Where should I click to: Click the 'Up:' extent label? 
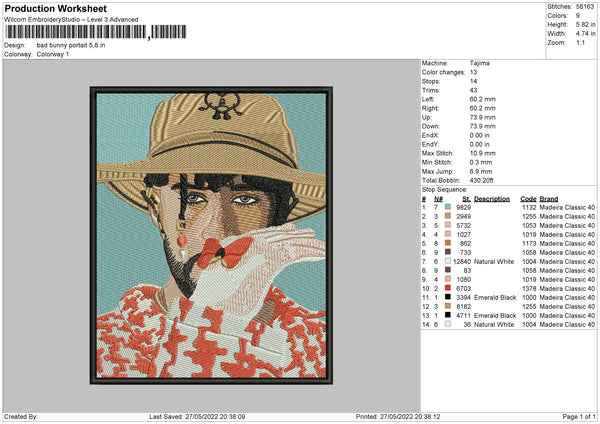(427, 117)
